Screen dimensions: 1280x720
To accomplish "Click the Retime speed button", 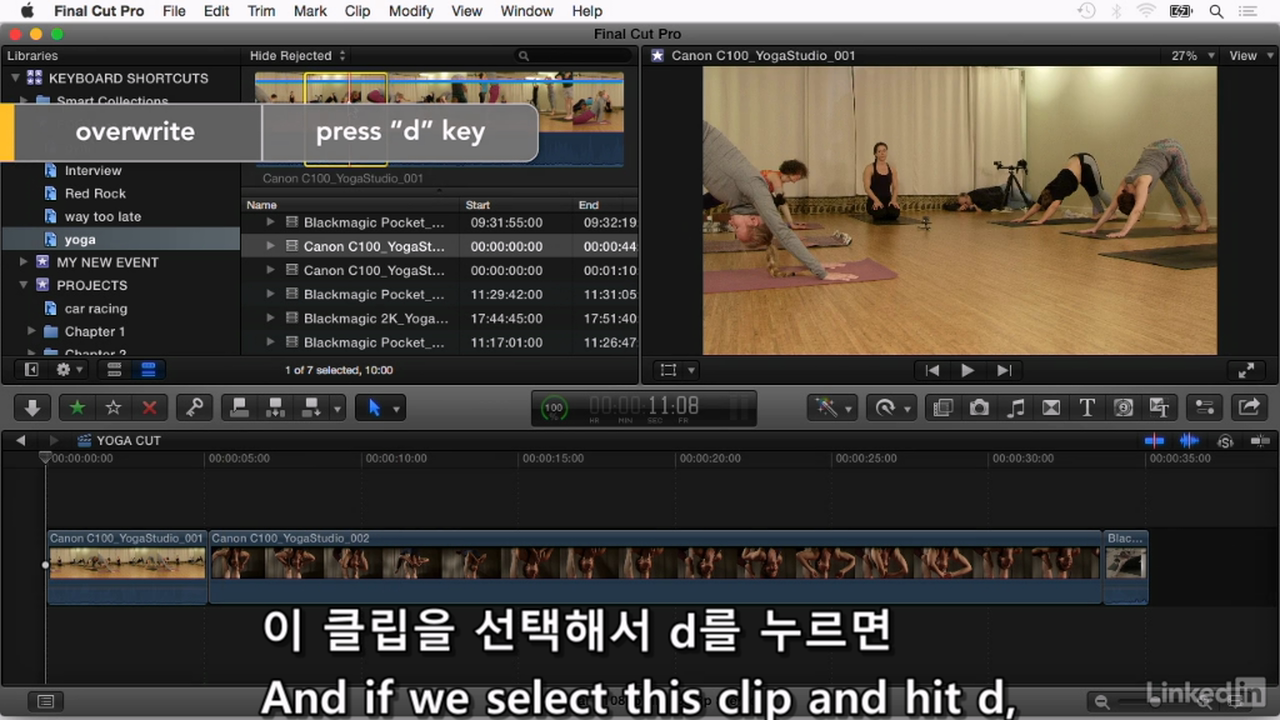I will (884, 408).
